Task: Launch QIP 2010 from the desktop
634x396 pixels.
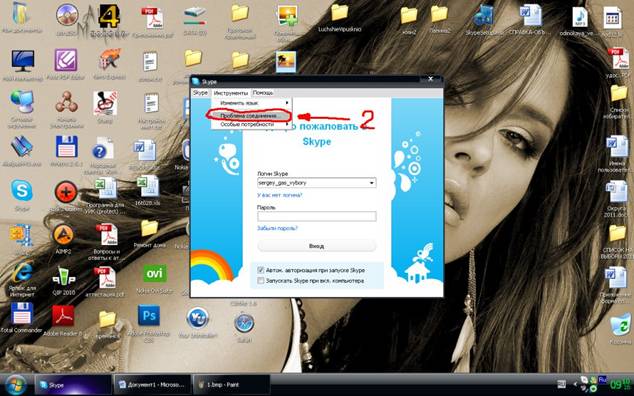Action: (63, 276)
